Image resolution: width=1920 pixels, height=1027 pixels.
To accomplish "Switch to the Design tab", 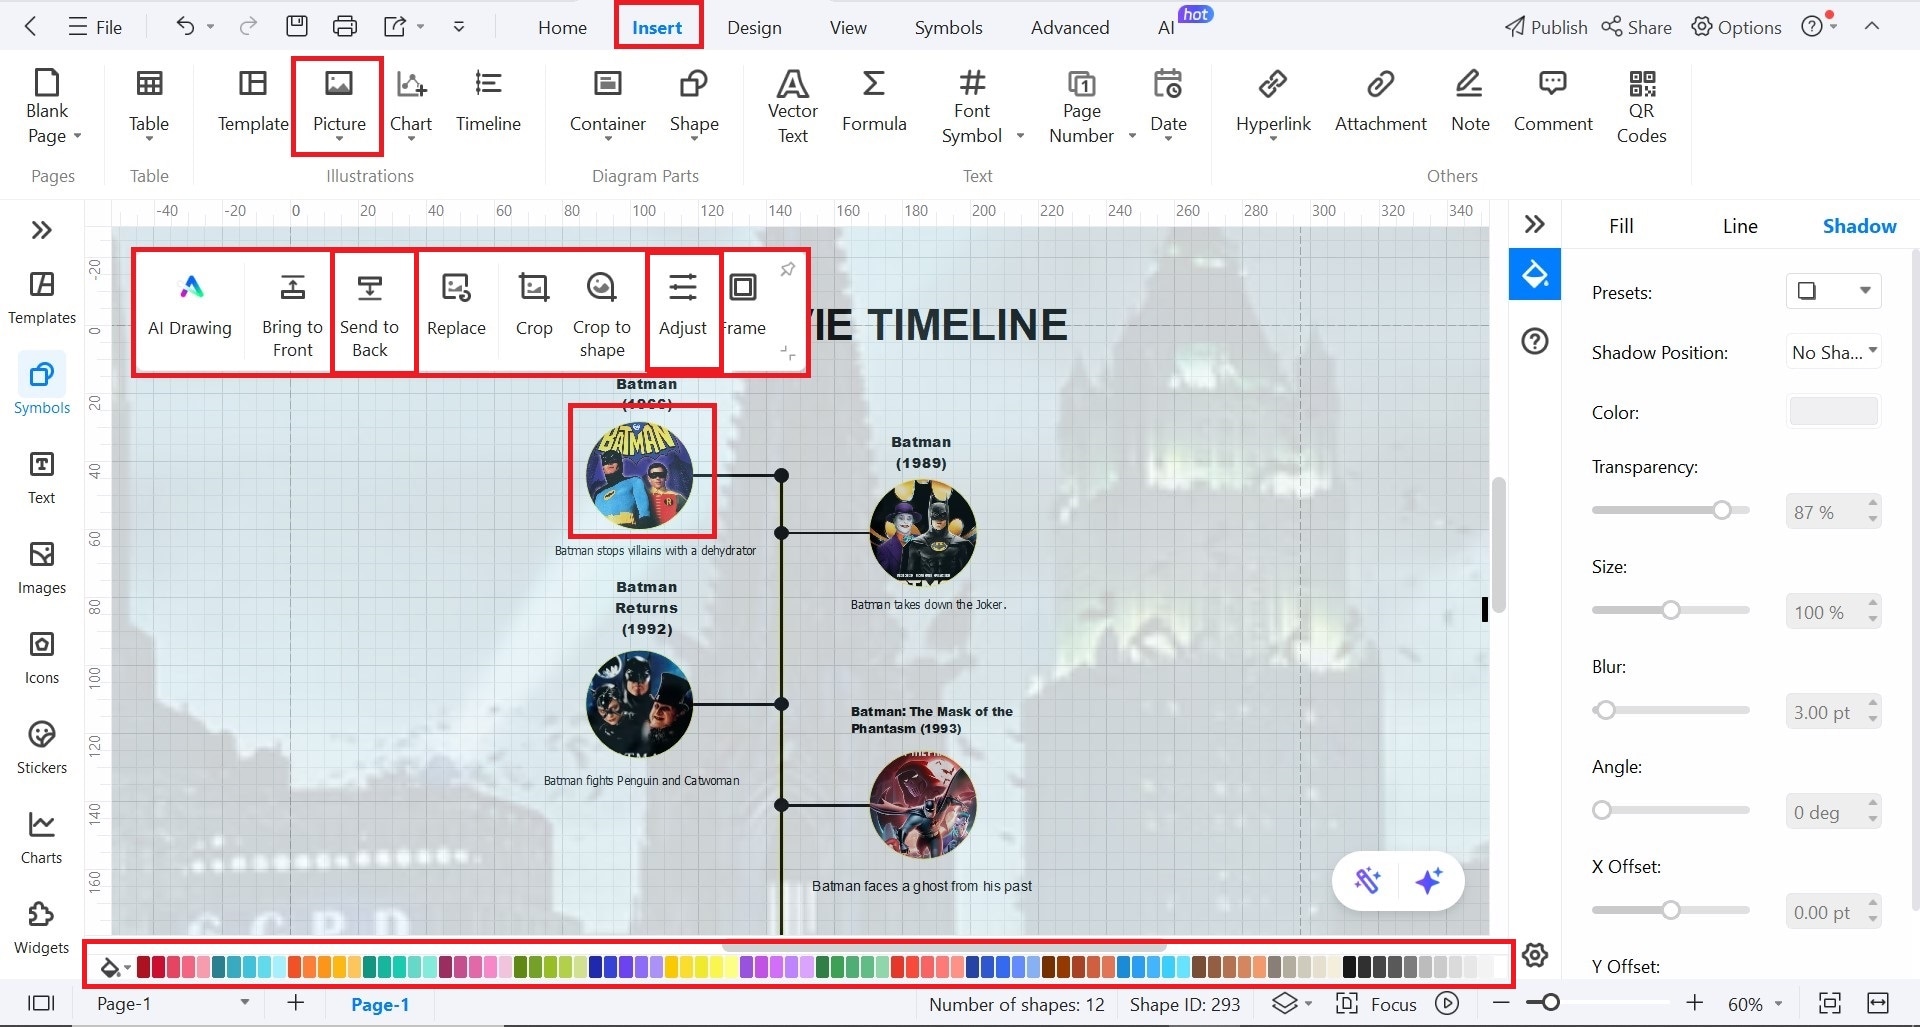I will tap(754, 27).
